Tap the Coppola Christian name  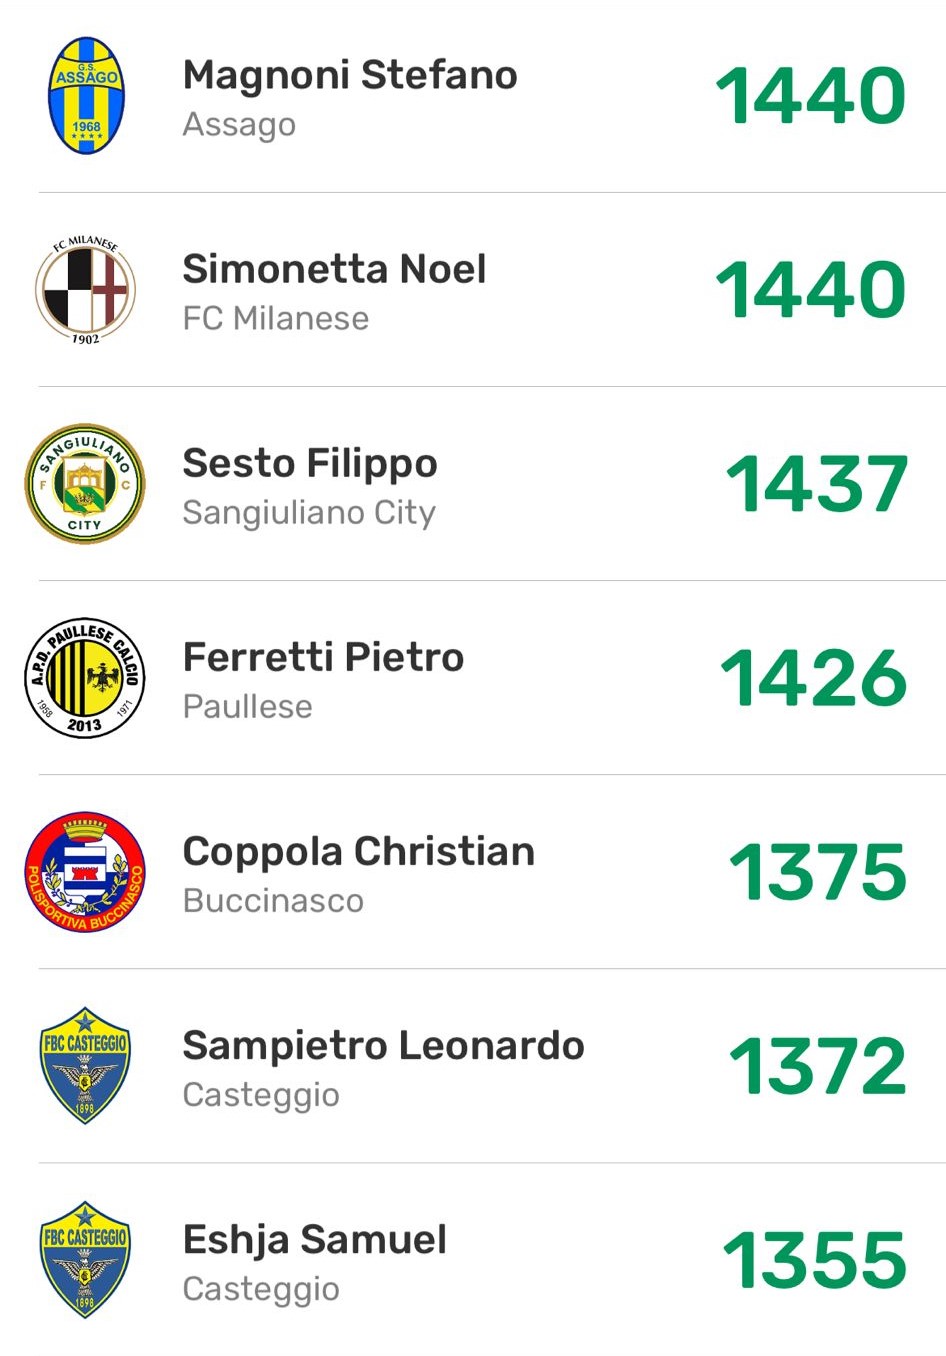pyautogui.click(x=358, y=851)
